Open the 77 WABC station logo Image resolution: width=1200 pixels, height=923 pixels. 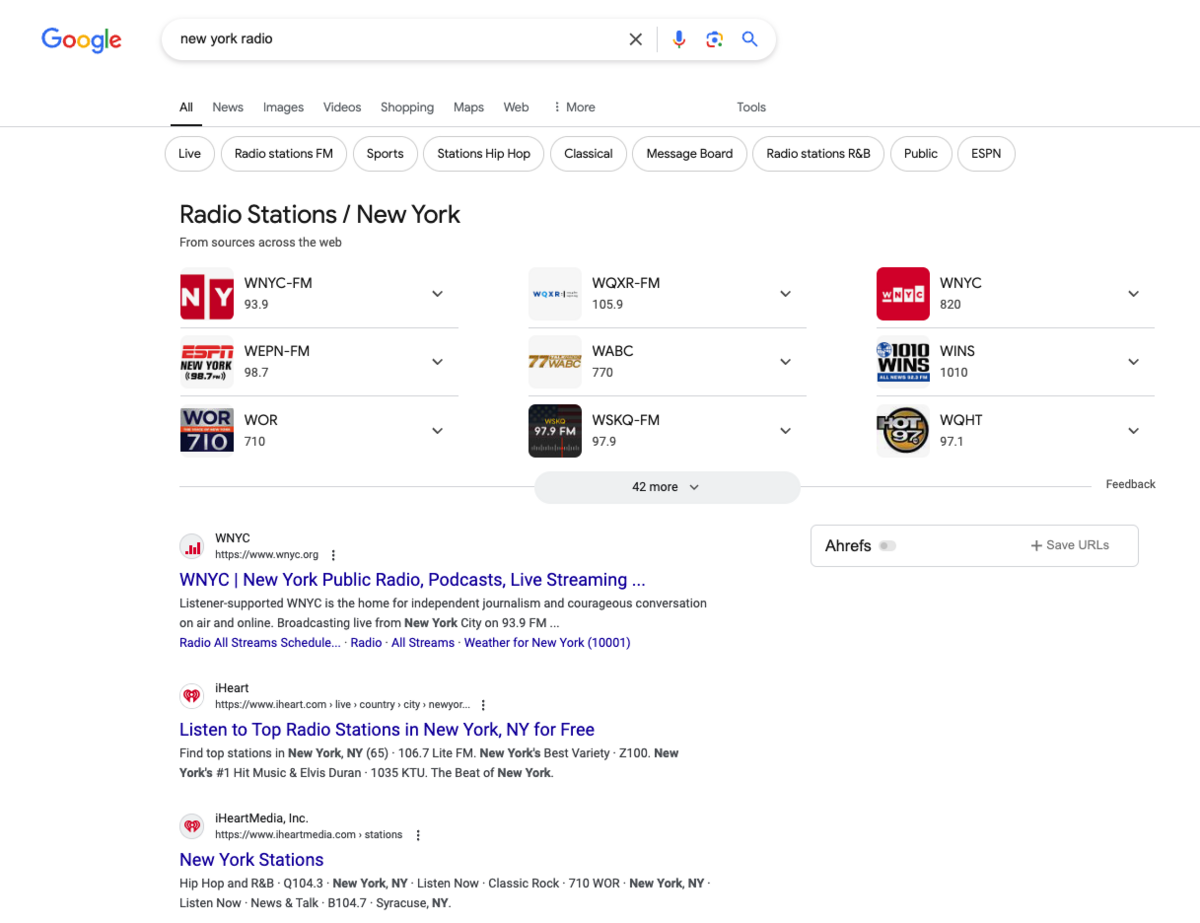click(x=555, y=362)
